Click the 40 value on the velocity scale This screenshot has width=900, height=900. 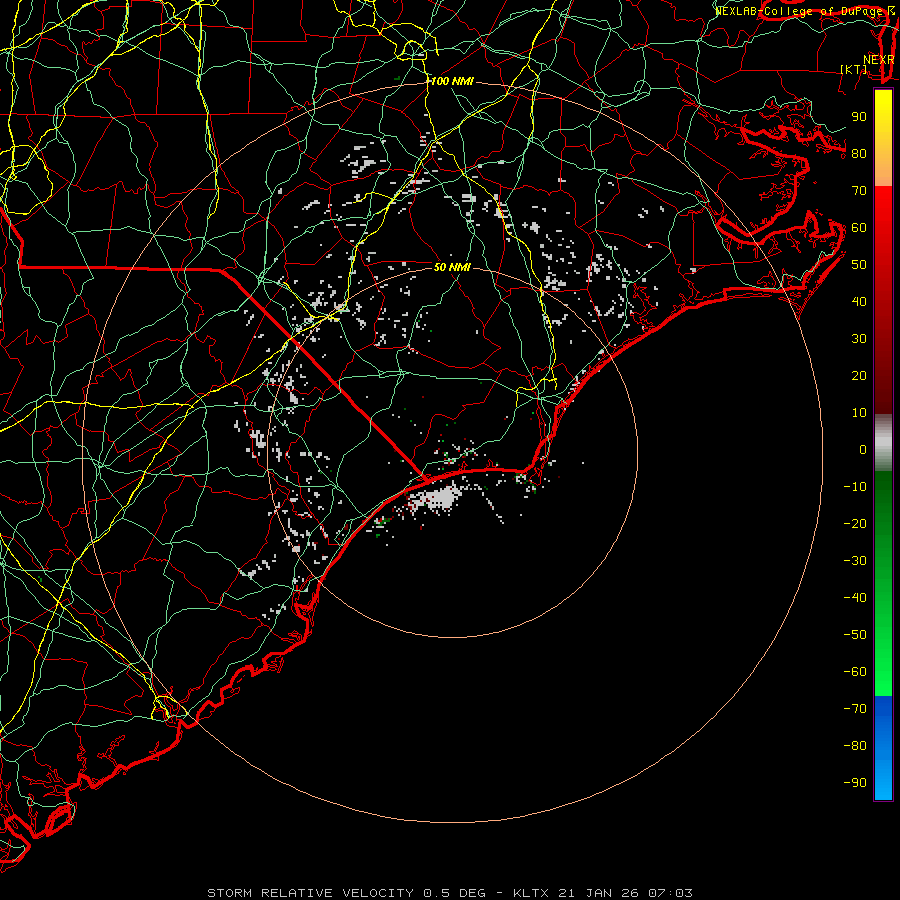coord(859,302)
